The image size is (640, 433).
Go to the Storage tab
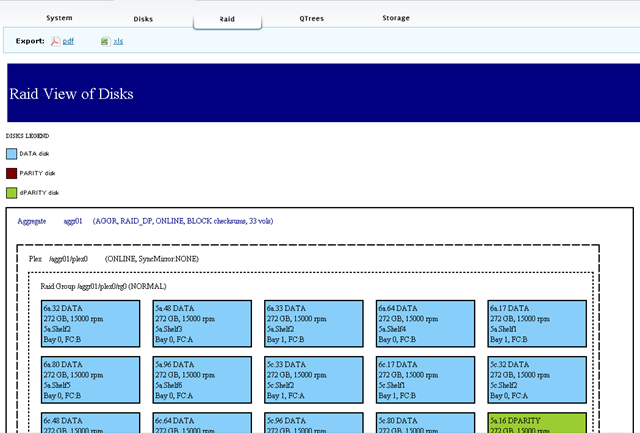point(395,18)
